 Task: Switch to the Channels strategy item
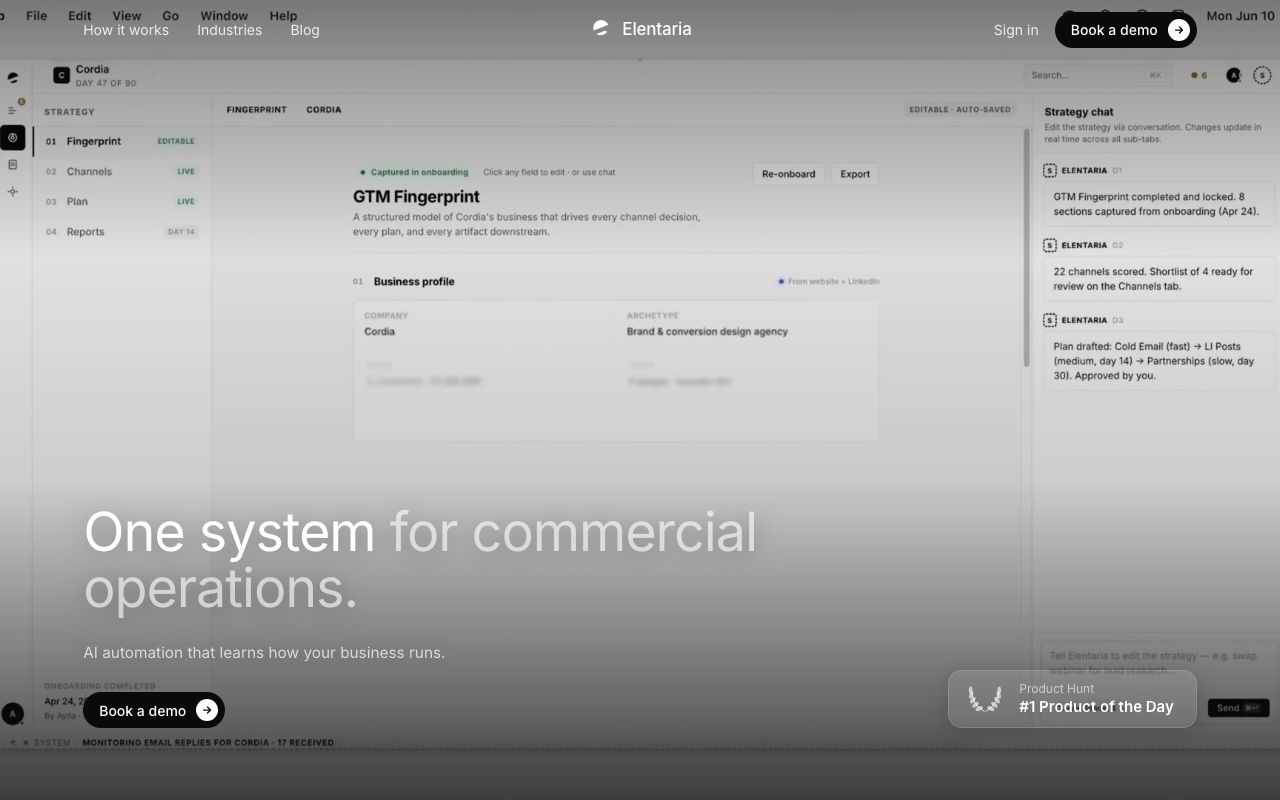[122, 171]
